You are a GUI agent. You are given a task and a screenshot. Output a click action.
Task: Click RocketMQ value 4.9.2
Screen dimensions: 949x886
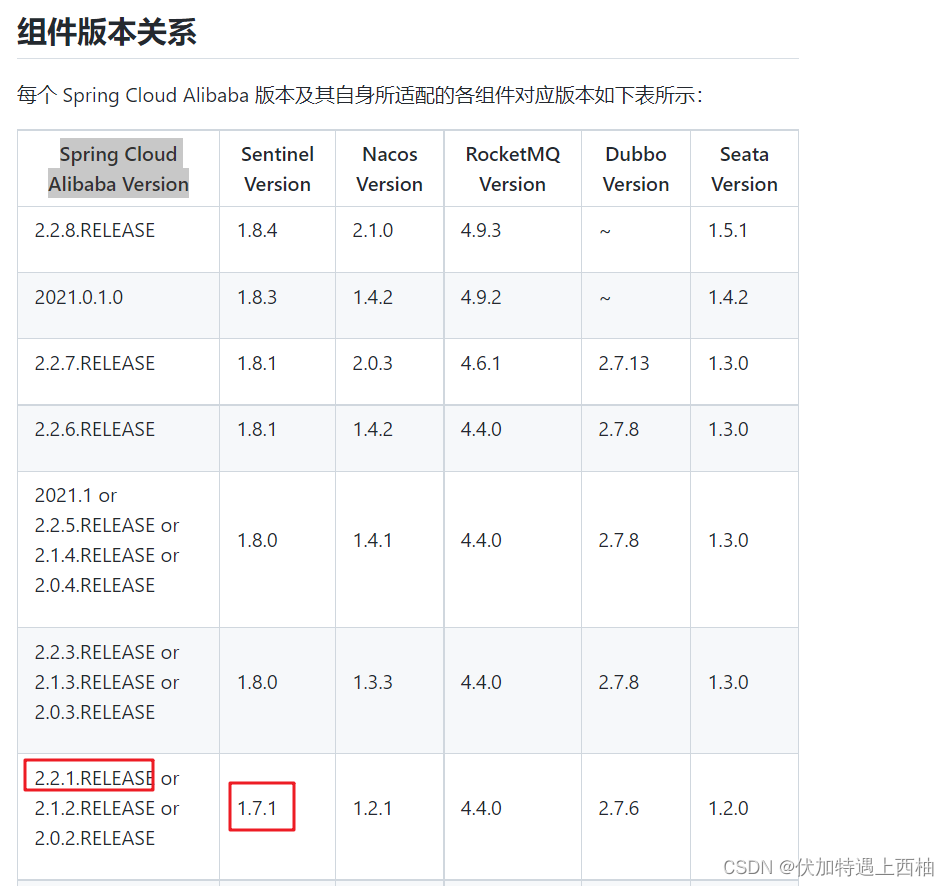481,298
